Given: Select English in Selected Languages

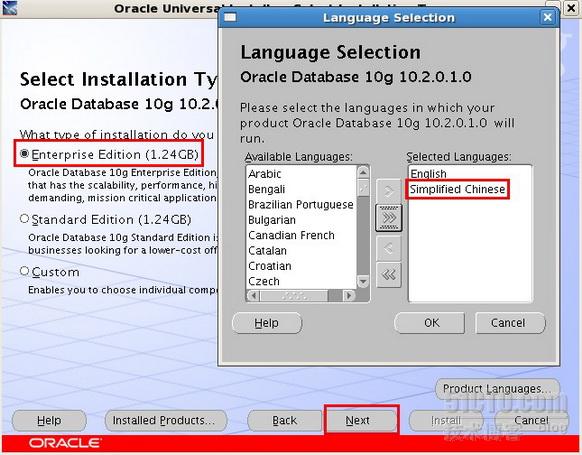Looking at the screenshot, I should point(428,174).
